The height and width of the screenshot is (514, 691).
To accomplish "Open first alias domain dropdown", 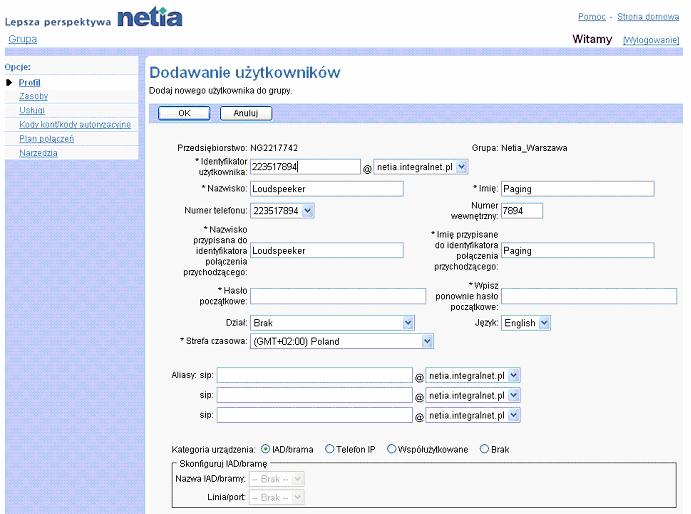I will [473, 376].
